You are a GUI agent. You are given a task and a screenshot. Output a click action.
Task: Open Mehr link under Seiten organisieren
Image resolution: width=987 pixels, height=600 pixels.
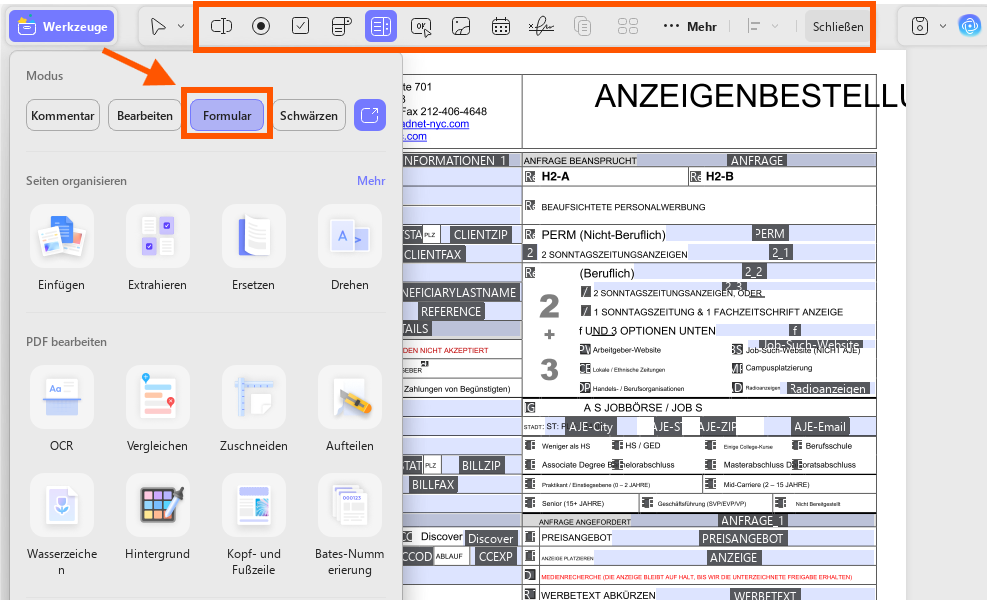[371, 181]
